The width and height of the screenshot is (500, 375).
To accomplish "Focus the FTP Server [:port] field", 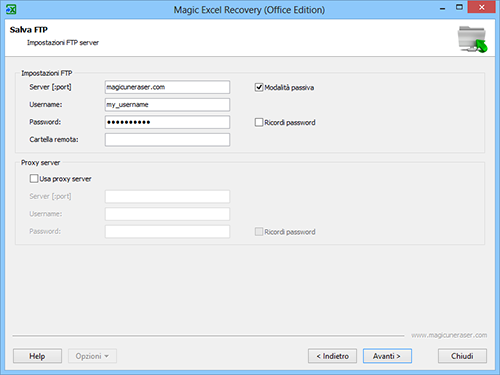I will pos(167,87).
